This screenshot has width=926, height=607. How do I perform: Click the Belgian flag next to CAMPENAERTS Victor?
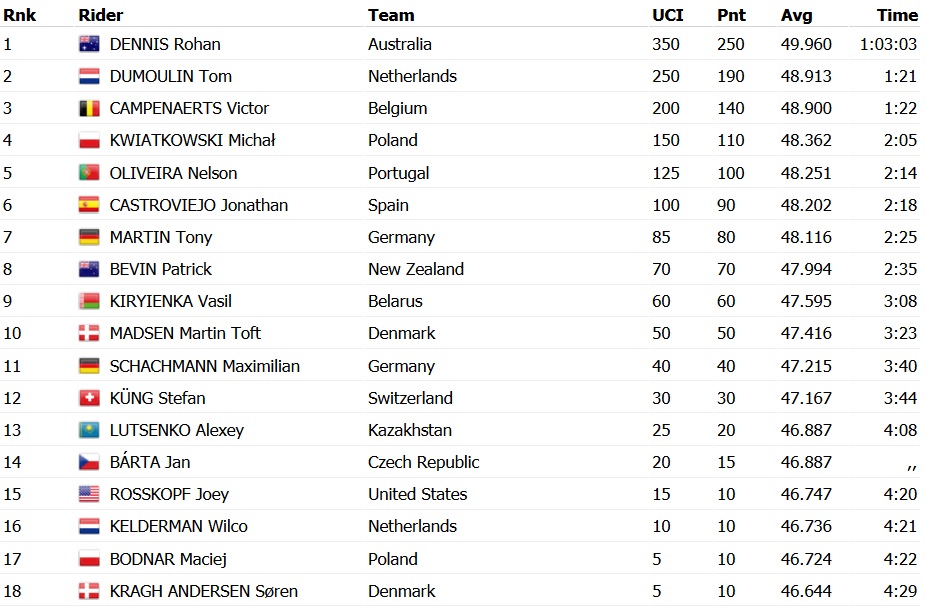pos(89,108)
